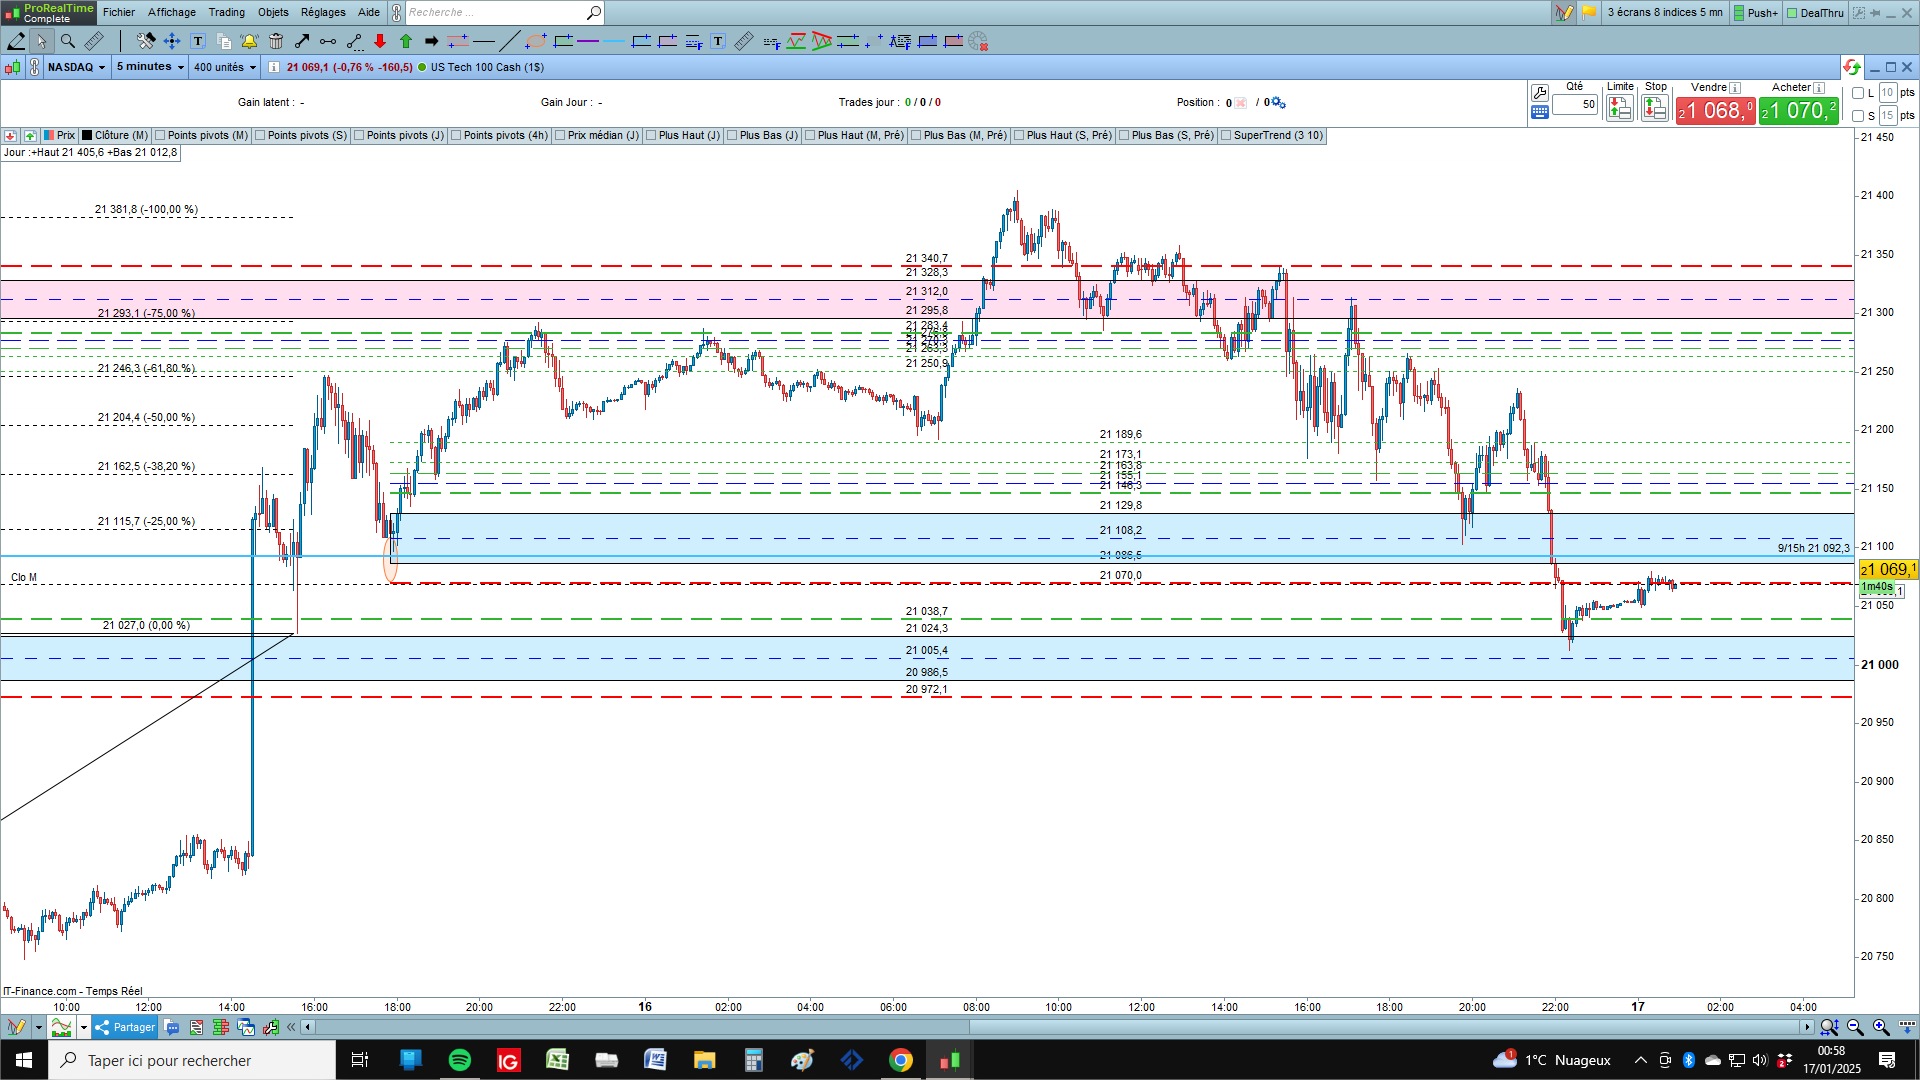Open the NASDAQ instrument dropdown
This screenshot has width=1920, height=1080.
coord(76,67)
